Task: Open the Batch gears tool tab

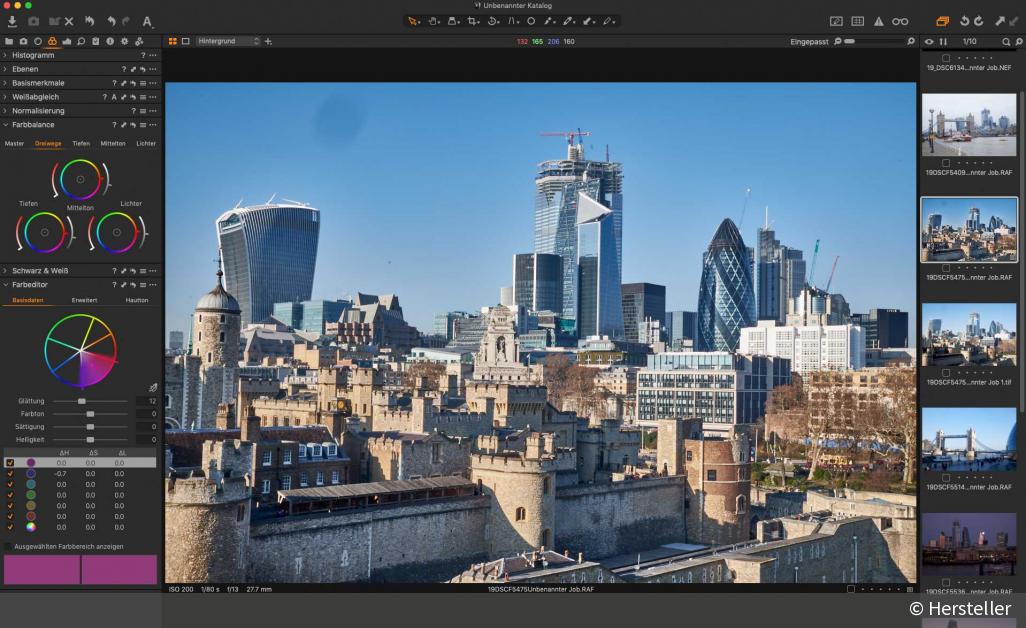Action: click(139, 41)
